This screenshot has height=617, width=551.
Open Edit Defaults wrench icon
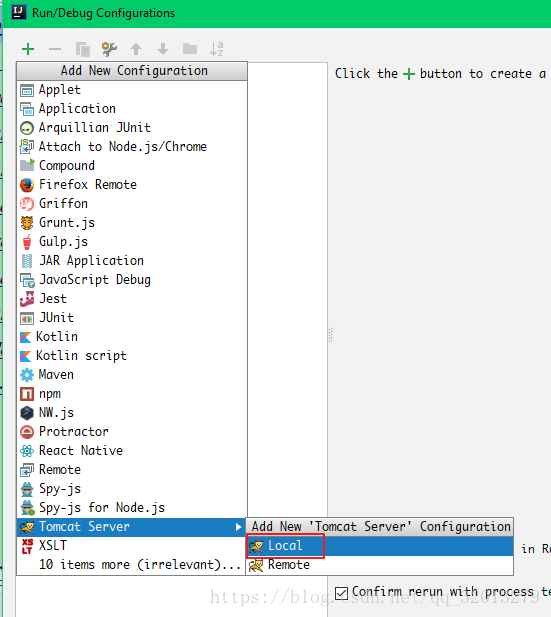[x=109, y=49]
